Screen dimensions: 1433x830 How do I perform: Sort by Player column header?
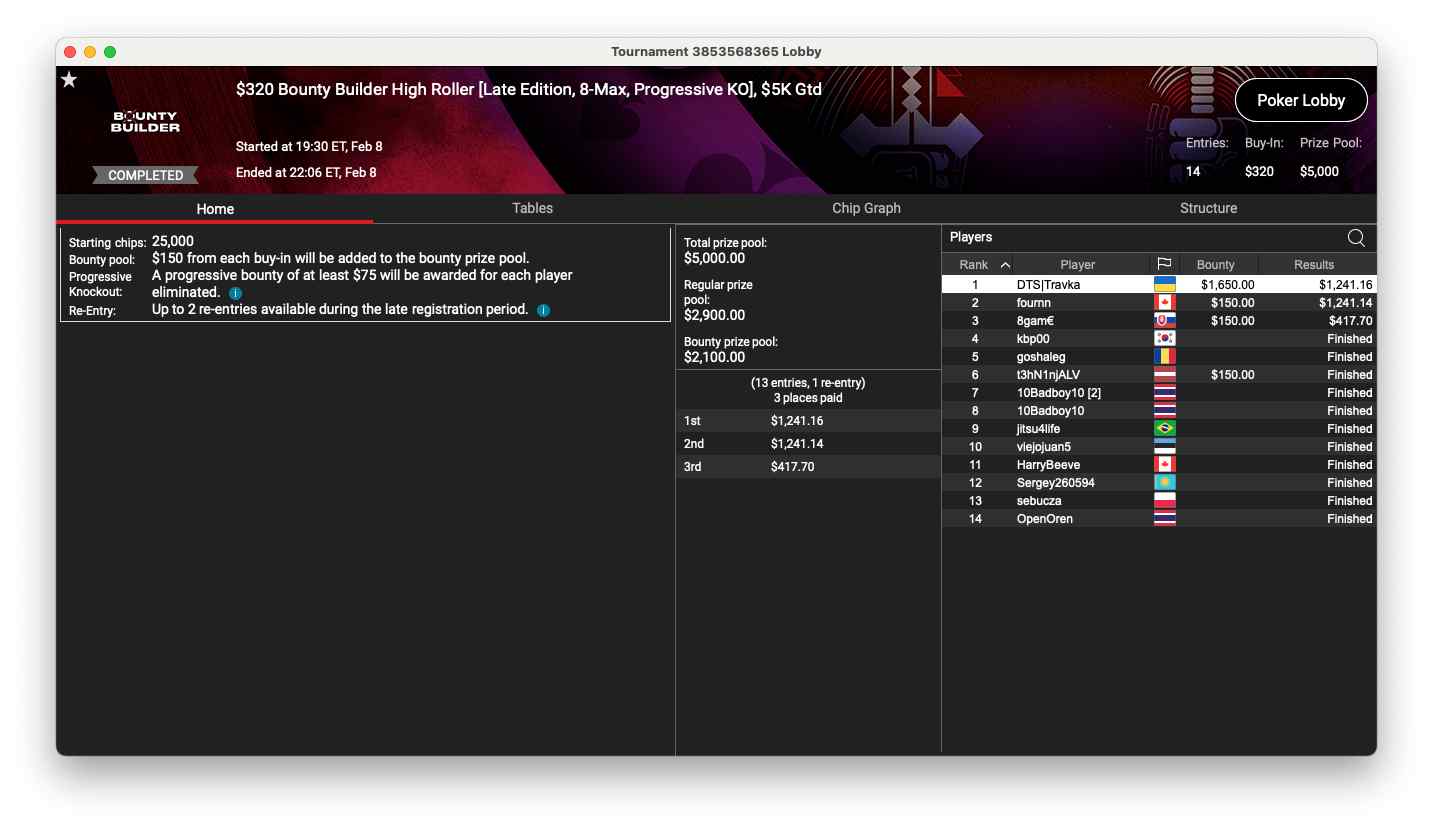click(1077, 265)
